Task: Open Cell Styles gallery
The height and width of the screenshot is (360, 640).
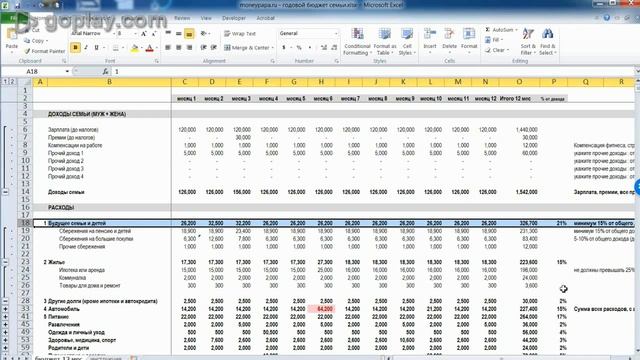Action: click(407, 42)
